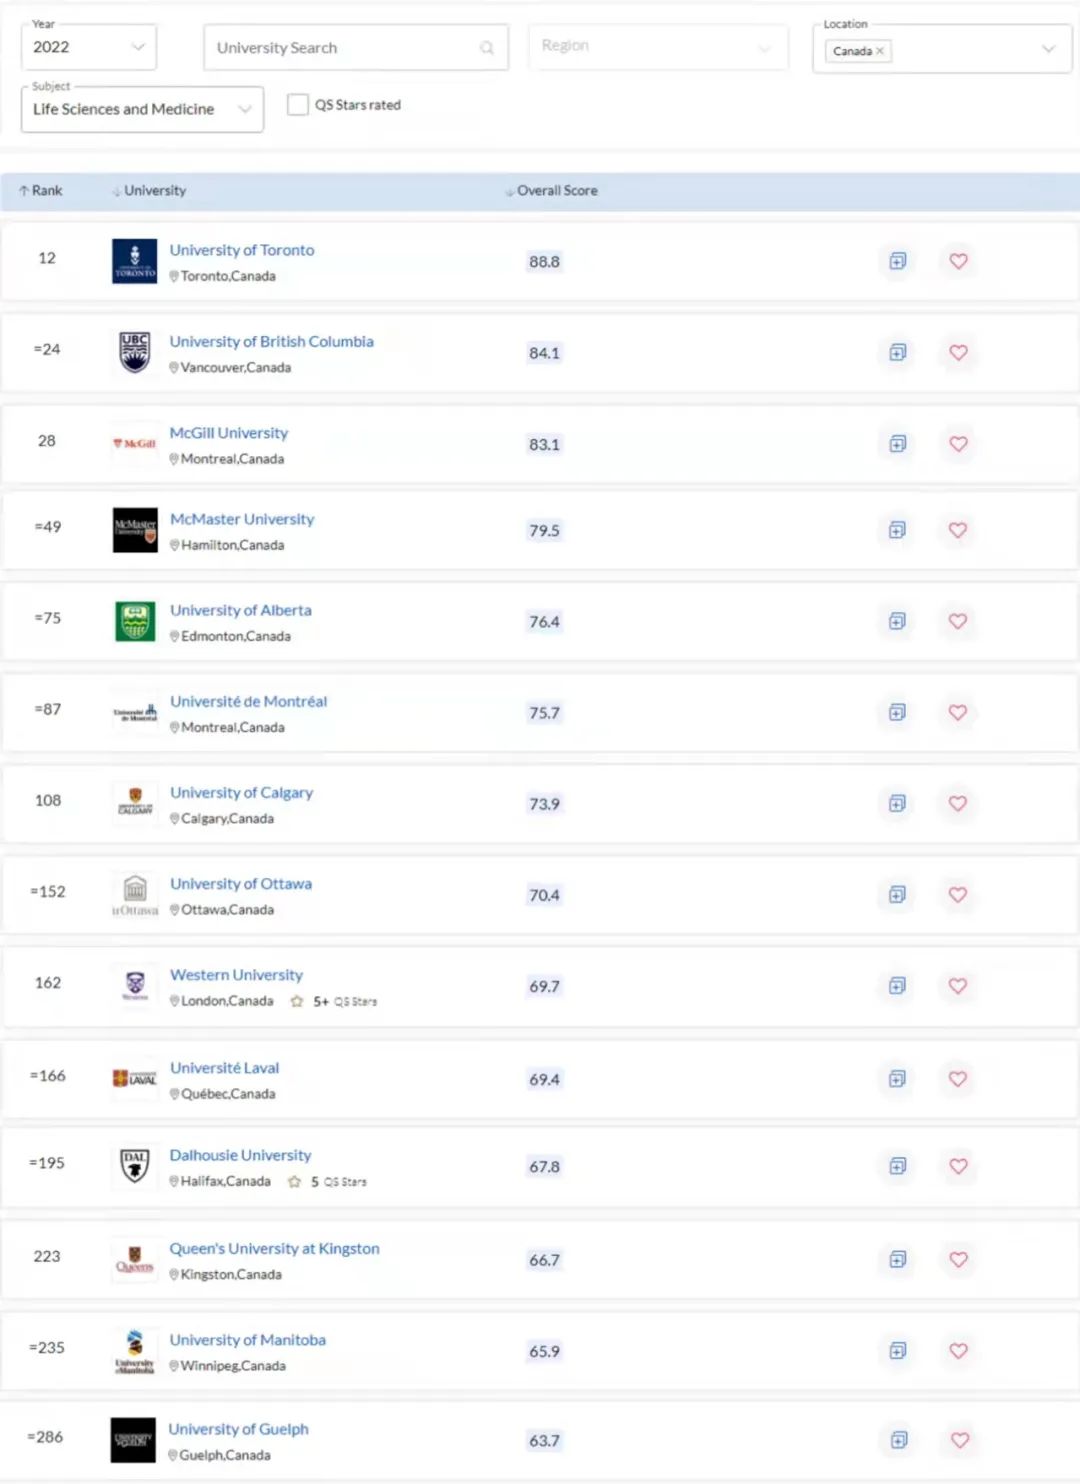Click heart icon for University of Alberta

[958, 621]
